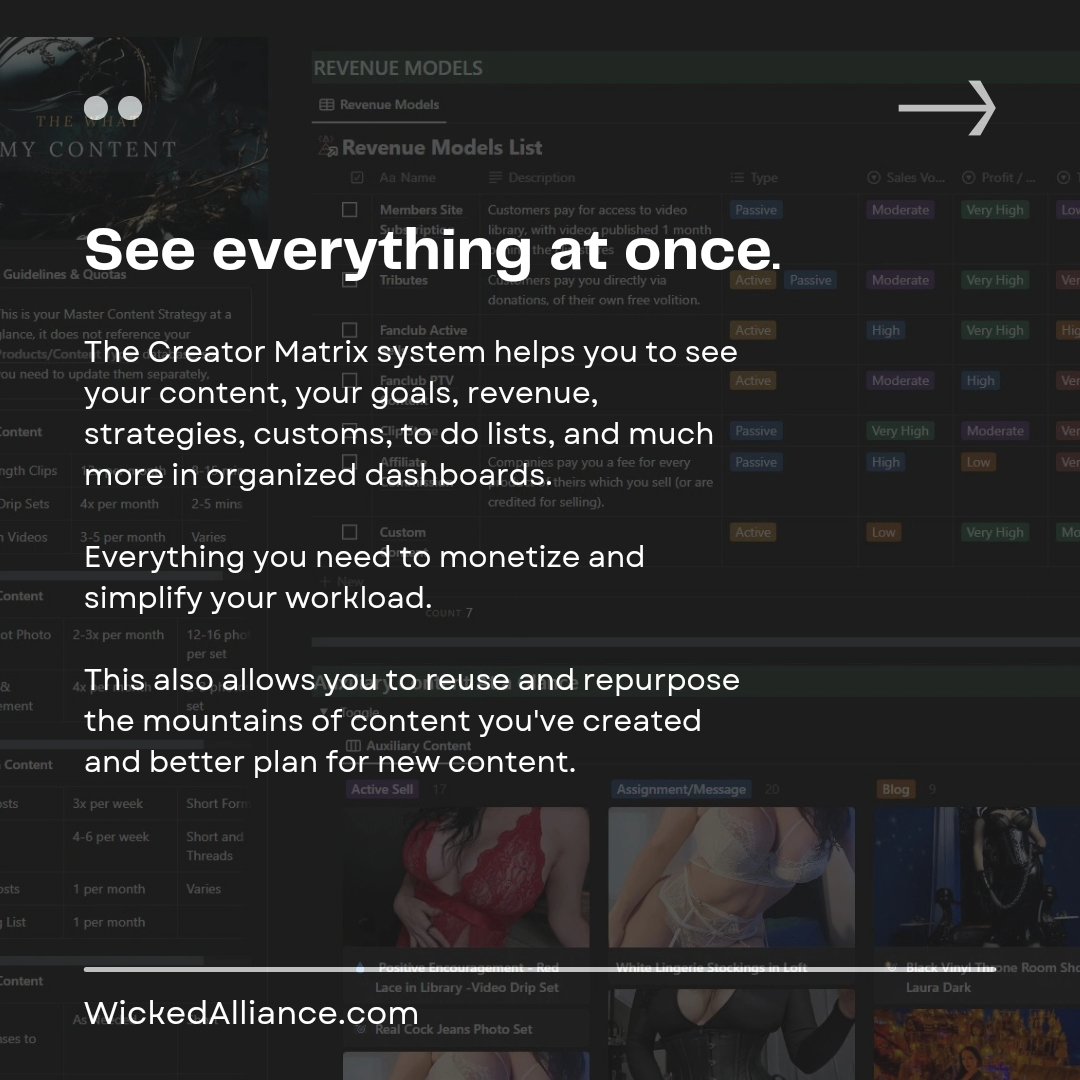Select the Assignment/Message board group label
This screenshot has width=1080, height=1080.
coord(681,789)
